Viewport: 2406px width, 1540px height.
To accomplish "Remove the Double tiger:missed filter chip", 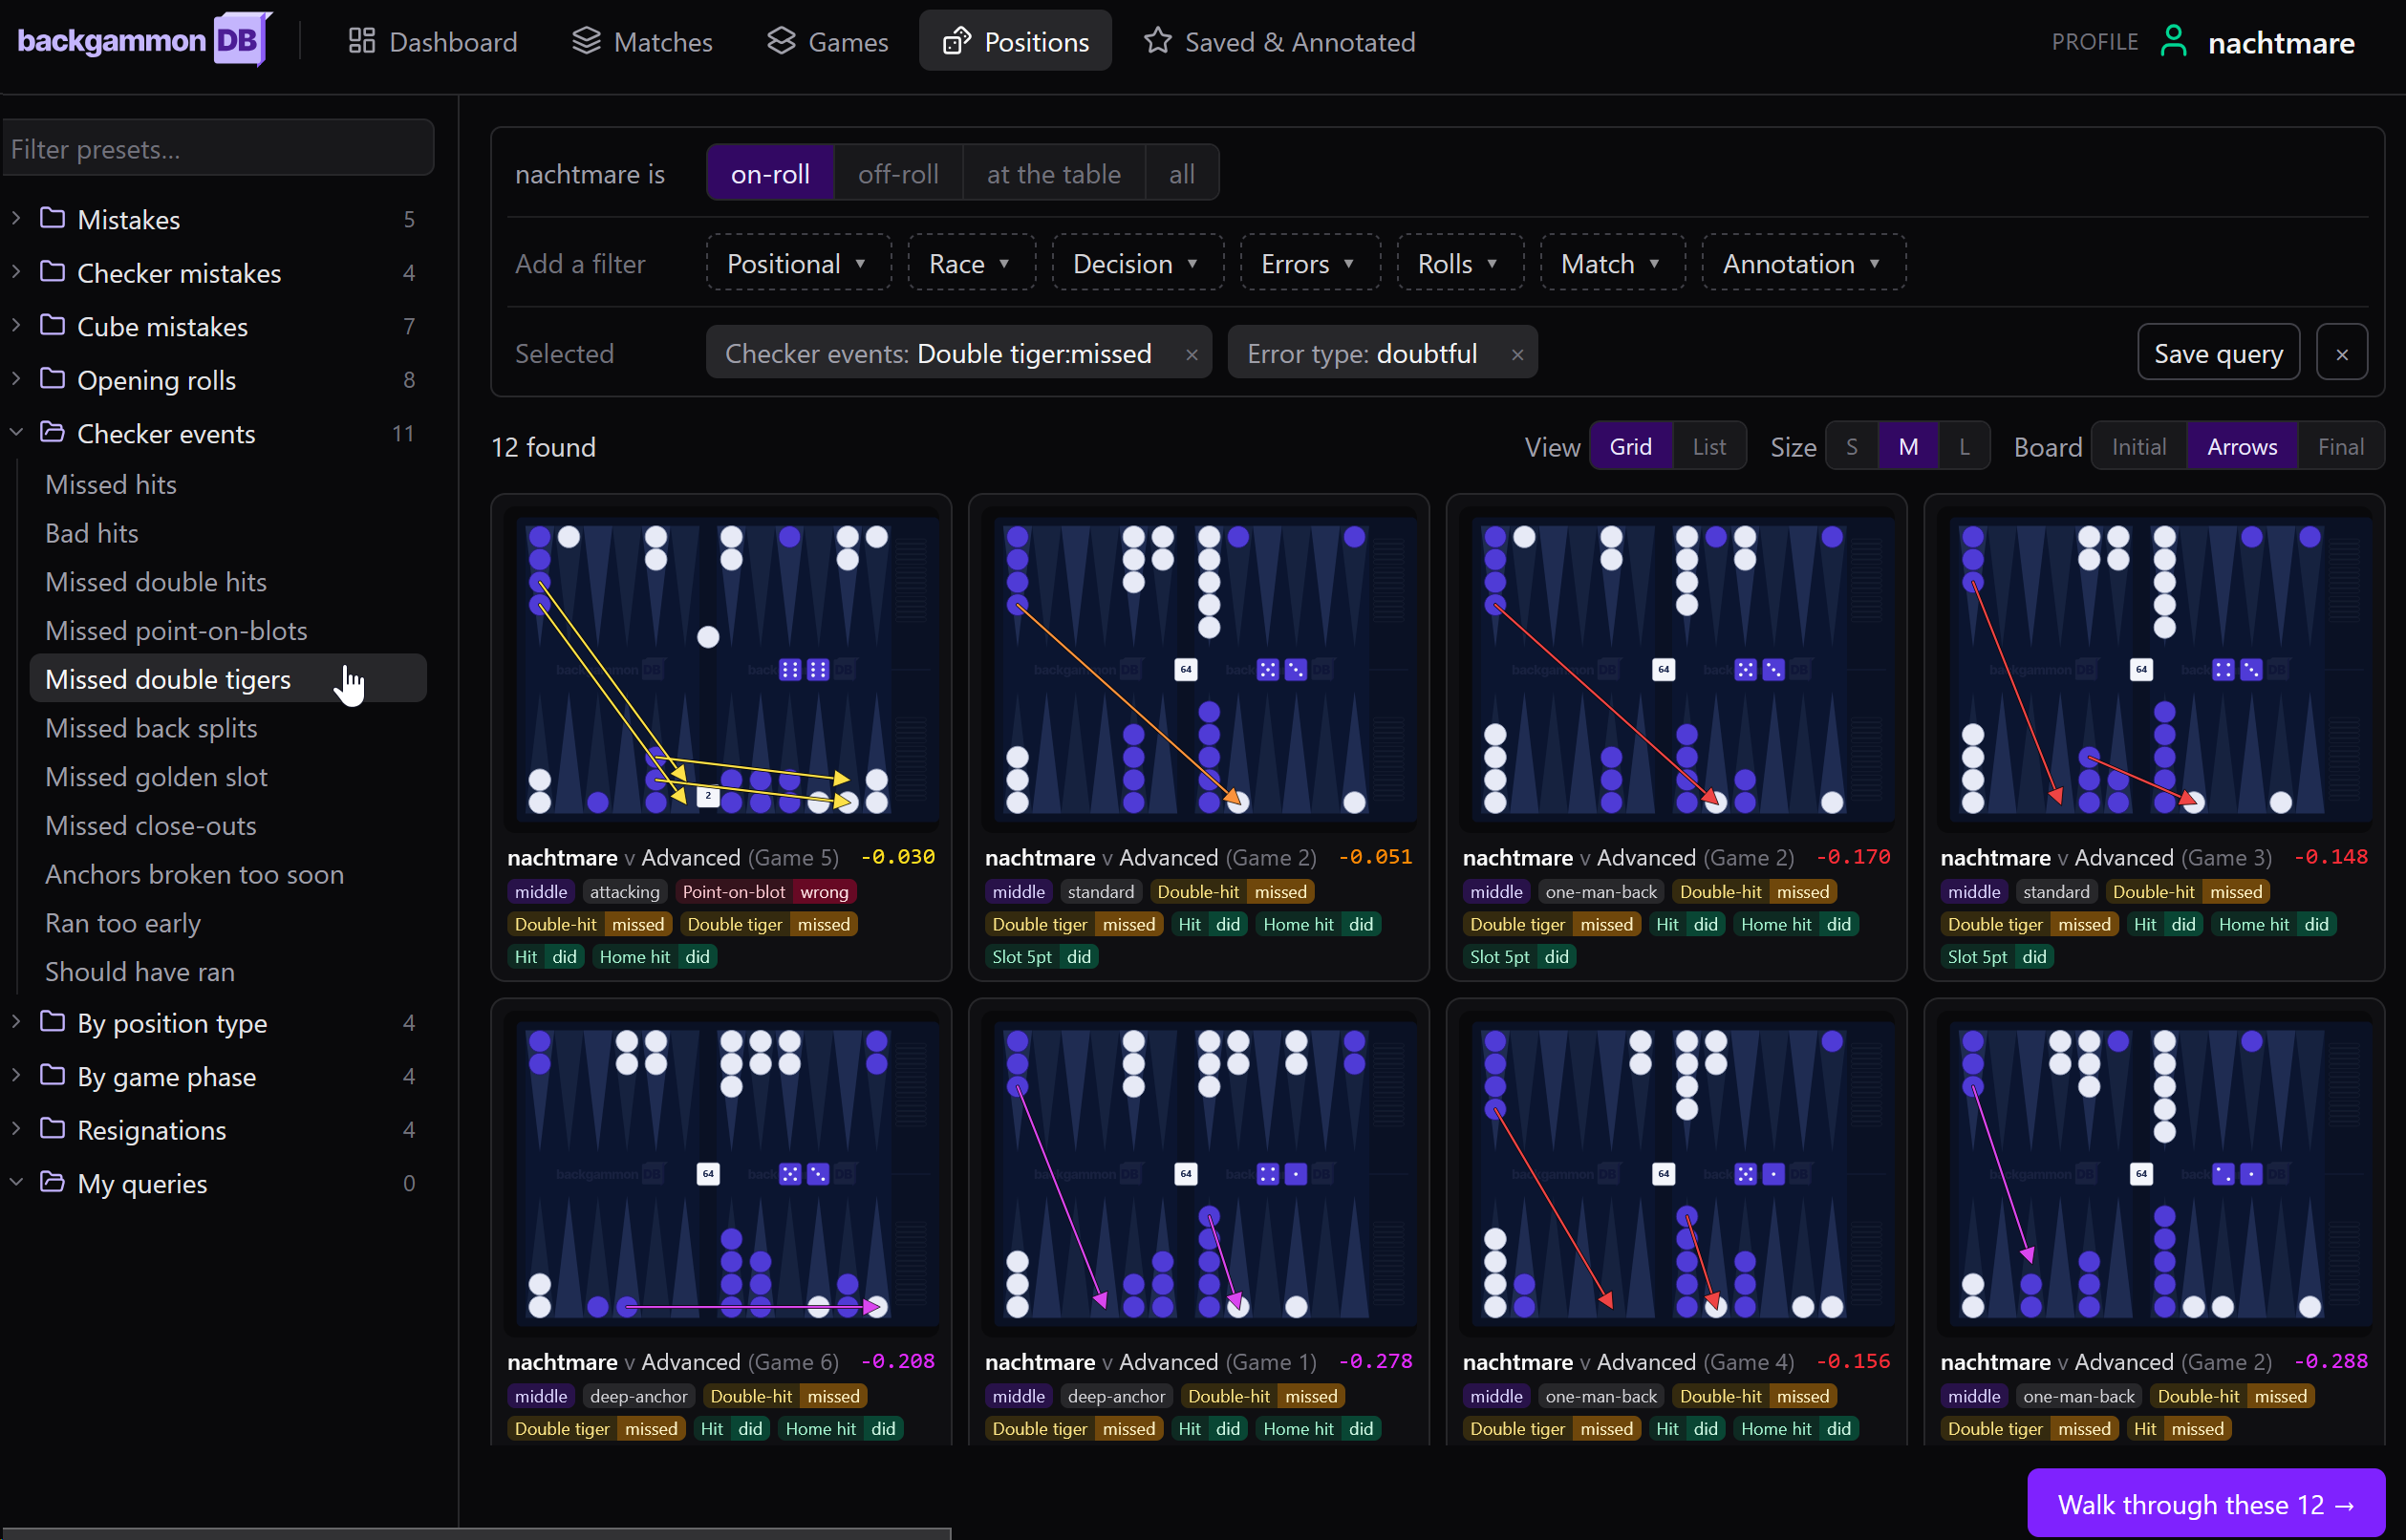I will pos(1191,354).
